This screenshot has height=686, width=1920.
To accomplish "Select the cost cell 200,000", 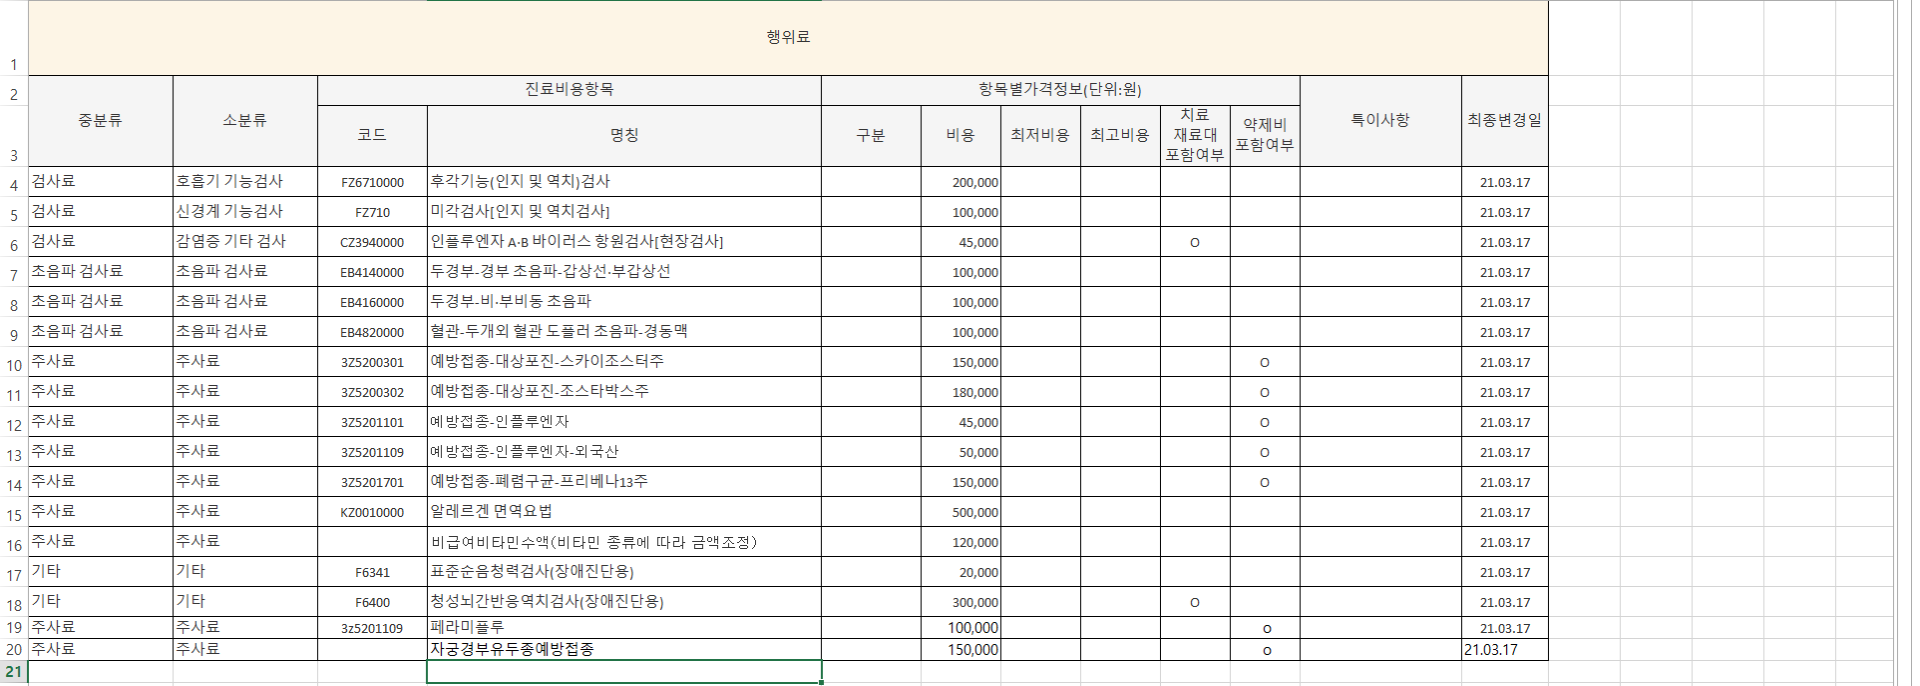I will pos(960,182).
